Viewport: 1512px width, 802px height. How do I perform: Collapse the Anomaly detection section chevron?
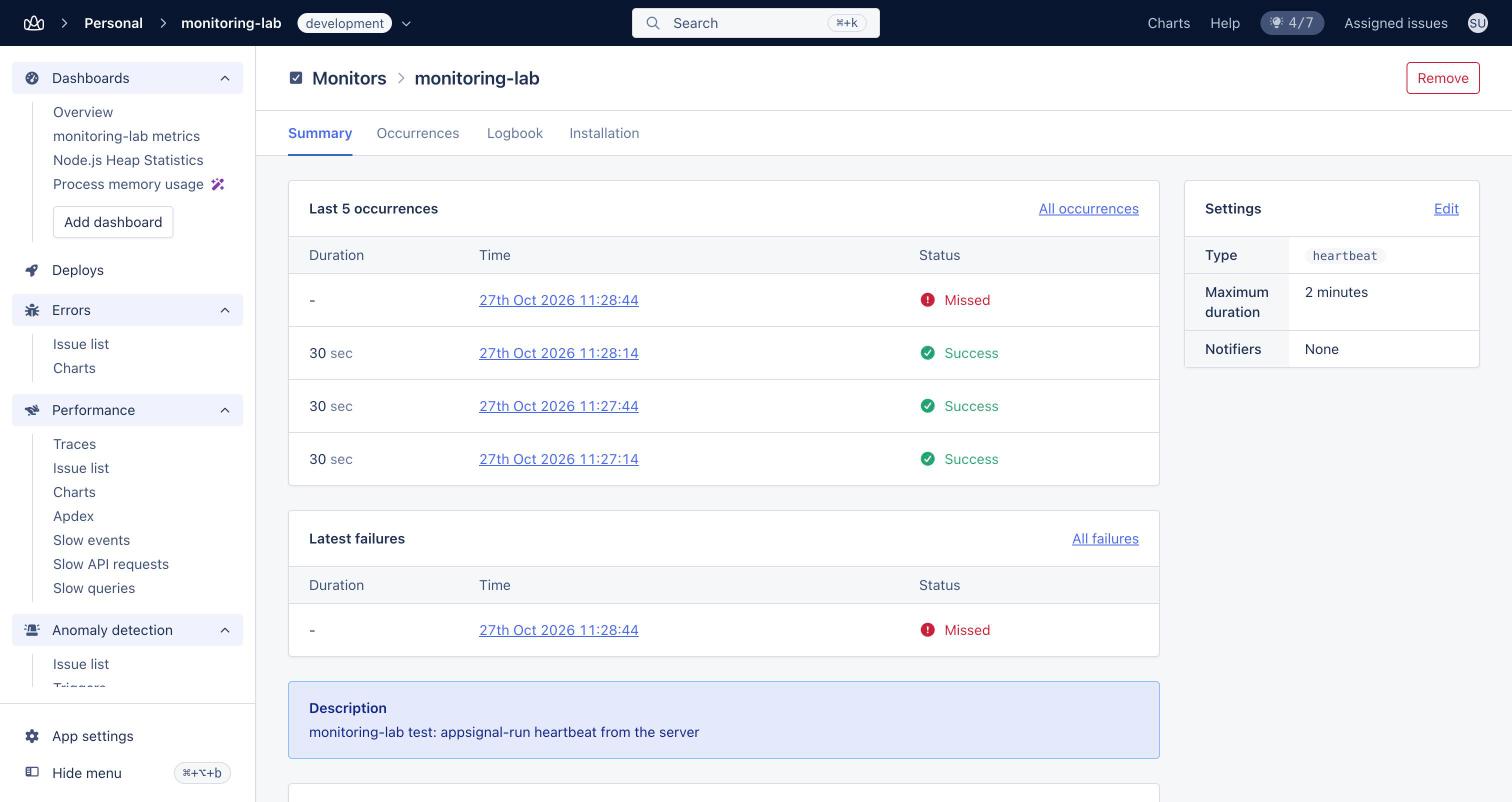[x=225, y=630]
